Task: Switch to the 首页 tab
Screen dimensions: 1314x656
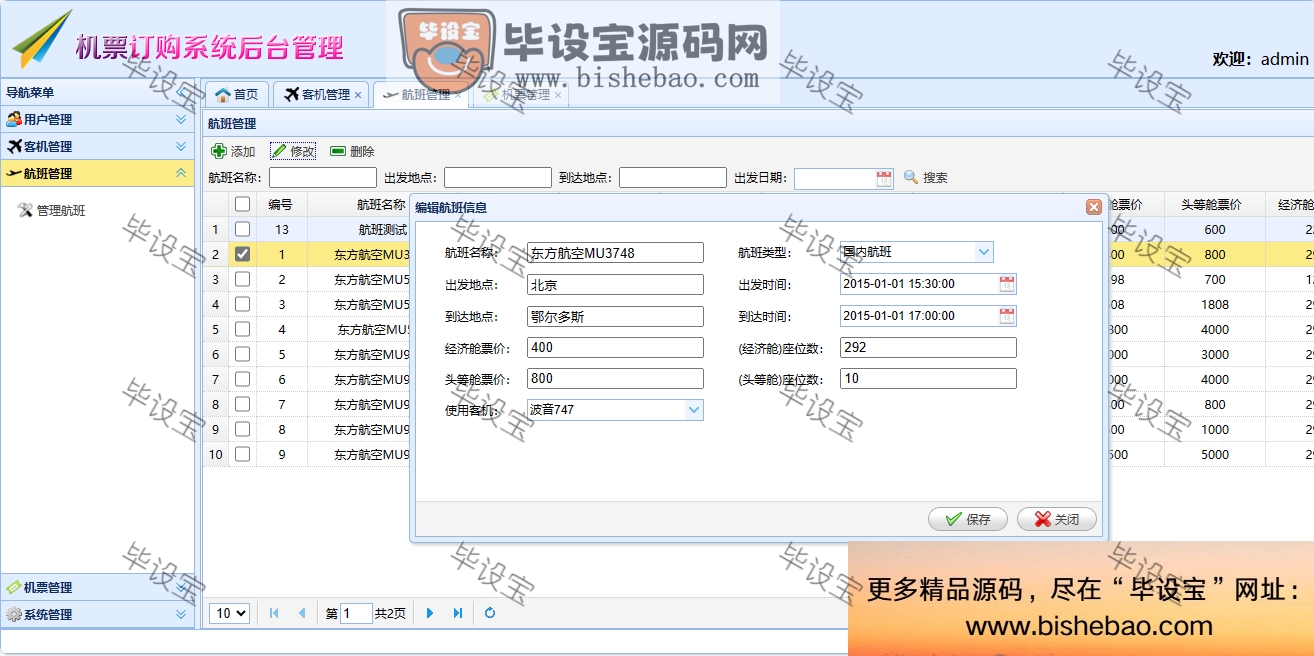Action: click(x=237, y=94)
